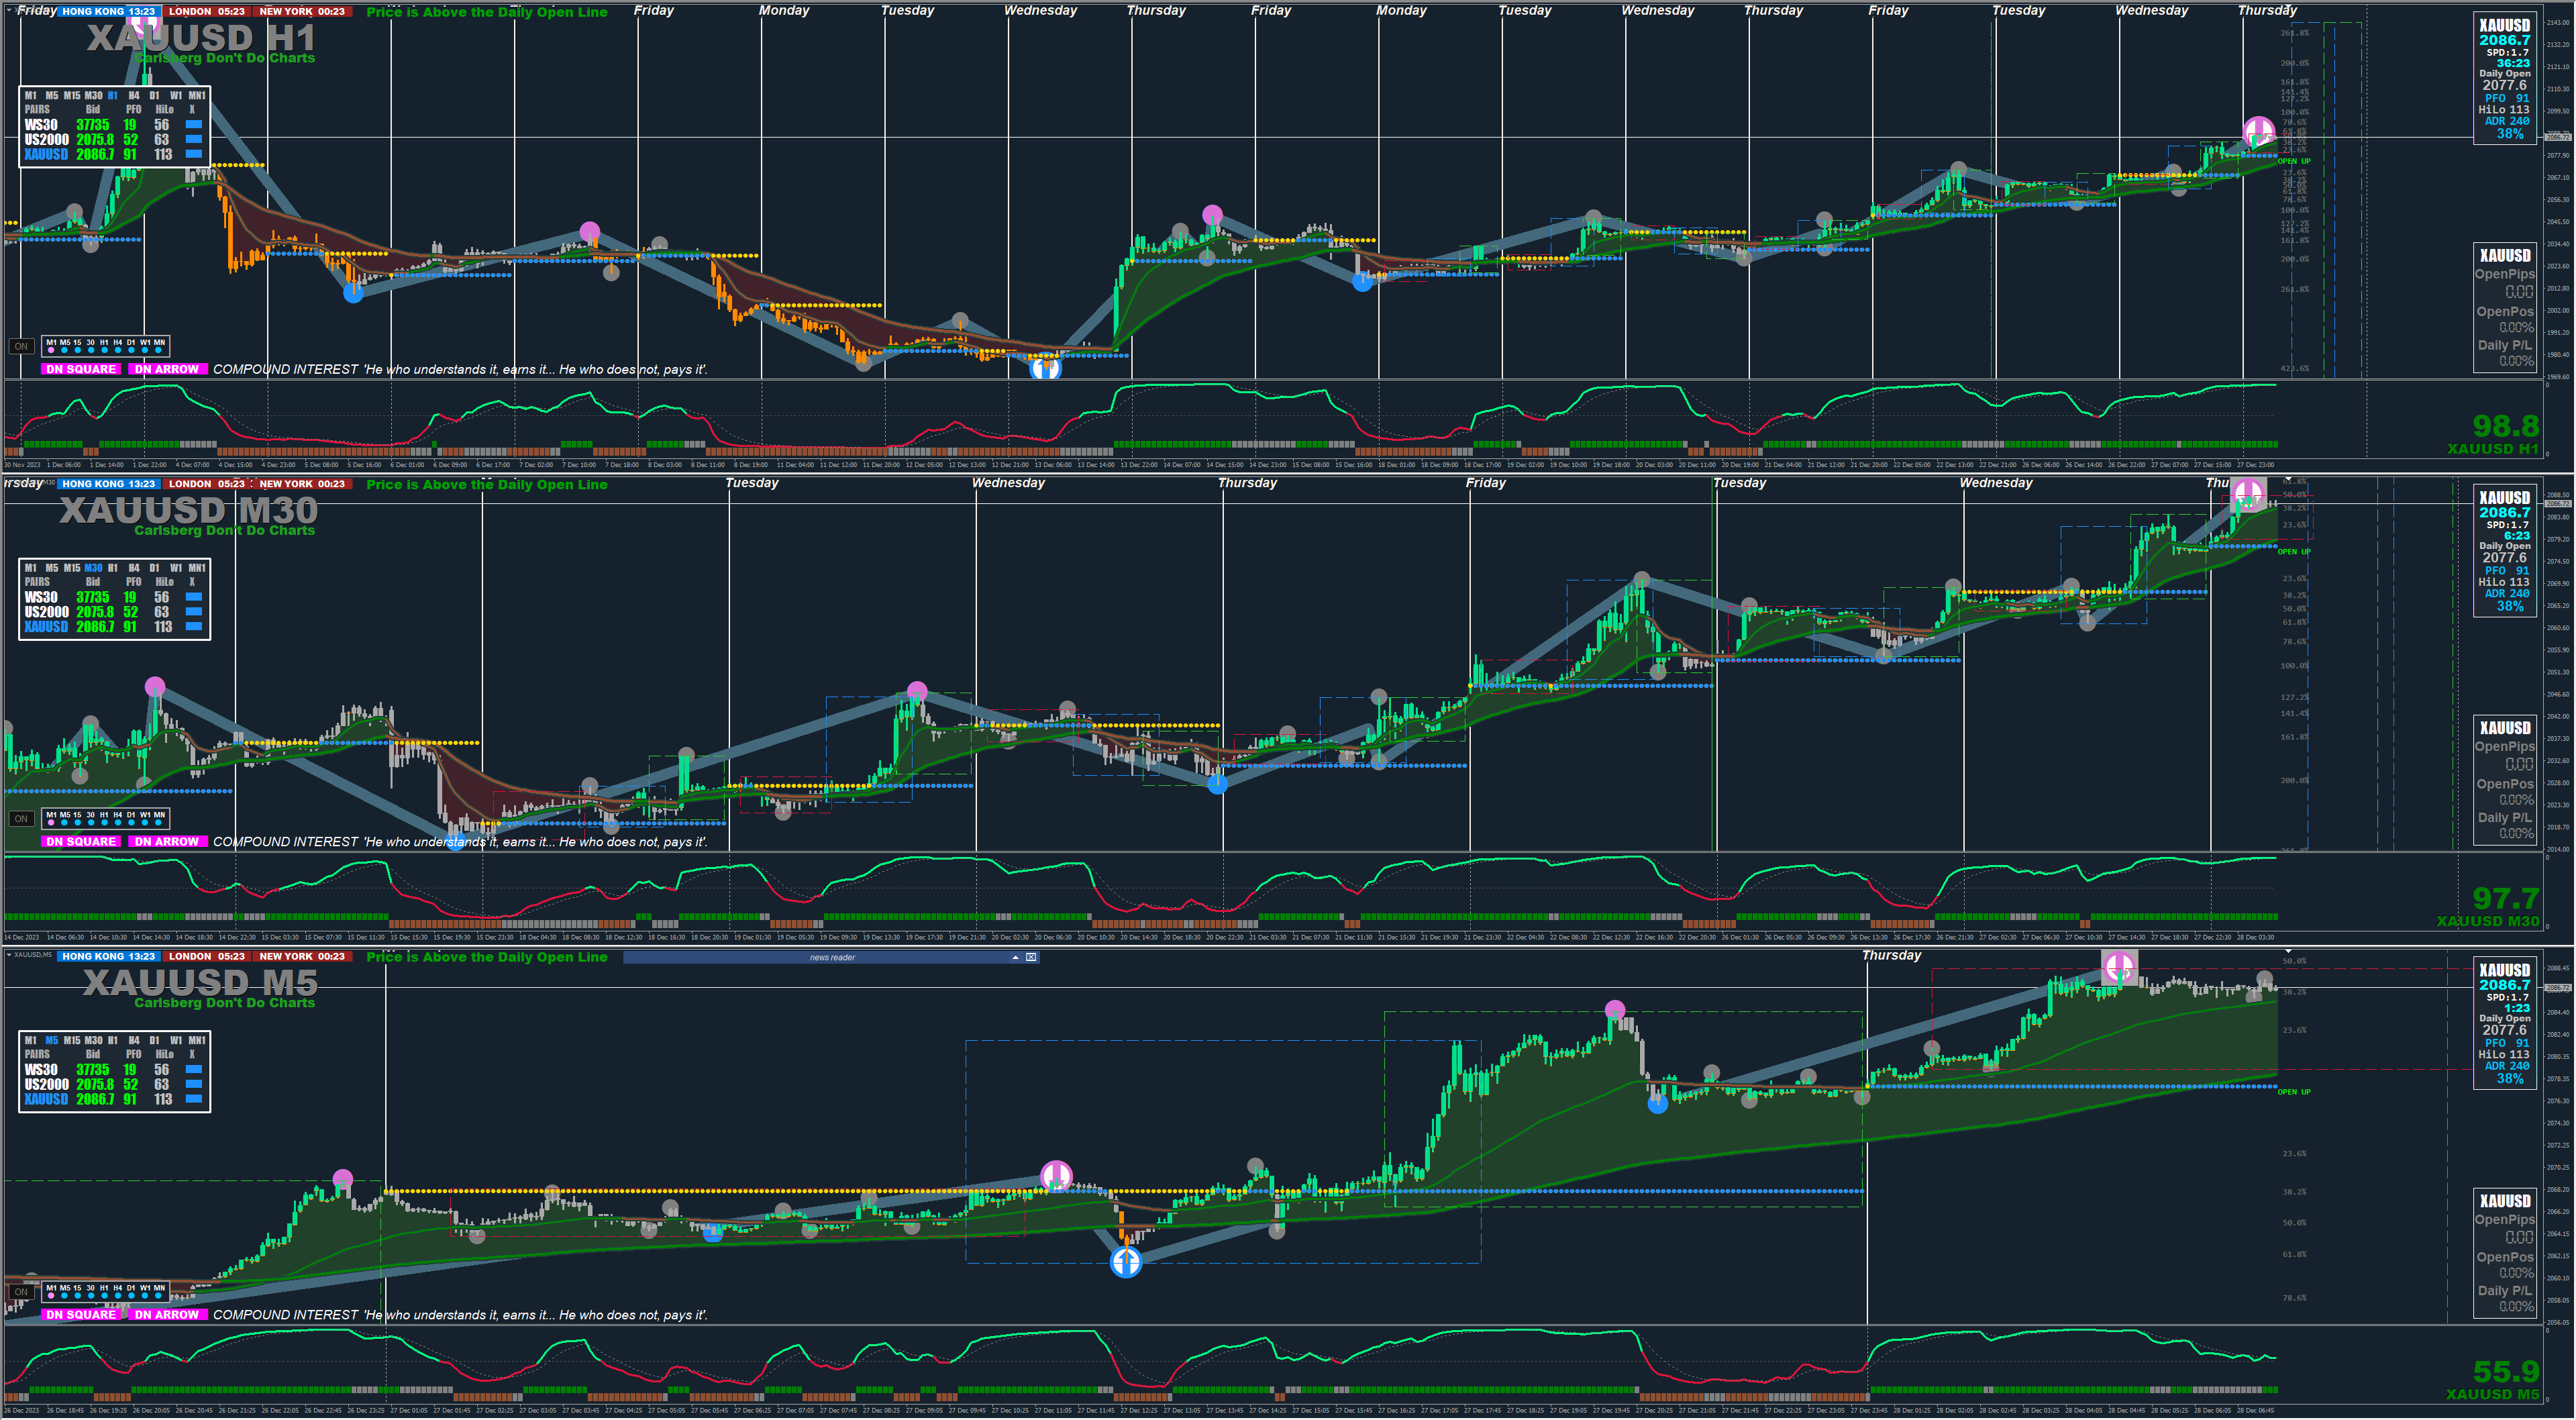2576x1420 pixels.
Task: Click magenta DN ARROW swatch in M5 chart
Action: click(167, 1315)
